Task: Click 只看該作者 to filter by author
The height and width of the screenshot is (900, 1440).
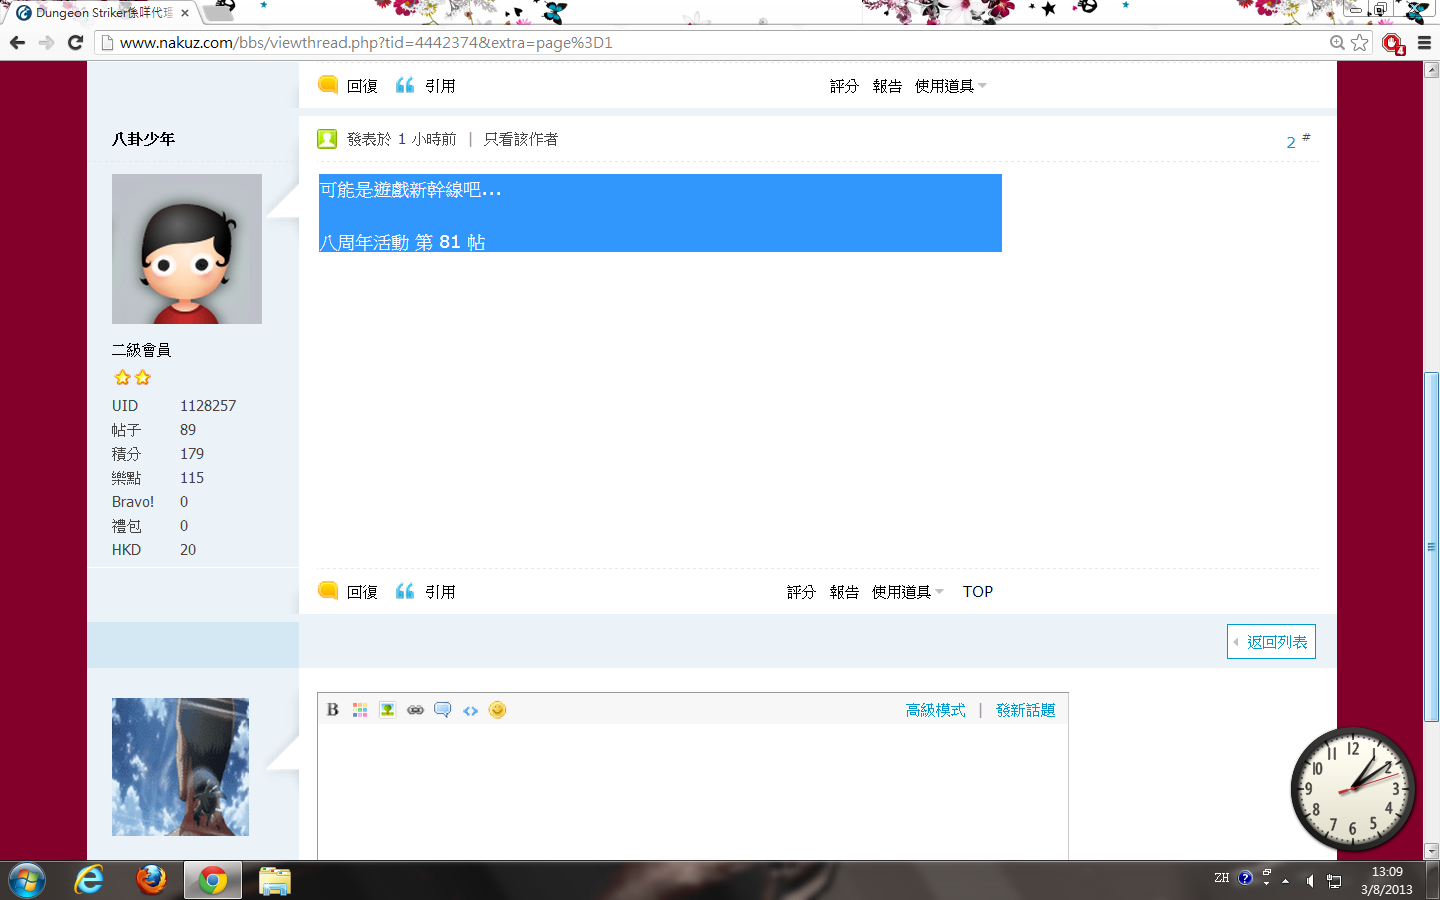Action: click(521, 139)
